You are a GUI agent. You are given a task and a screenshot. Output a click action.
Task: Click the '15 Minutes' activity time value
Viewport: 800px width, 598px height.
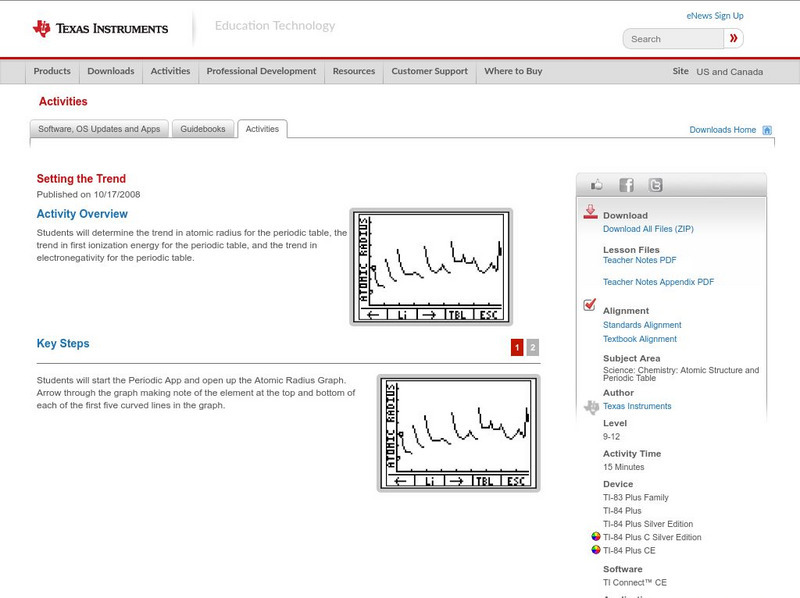pos(623,467)
